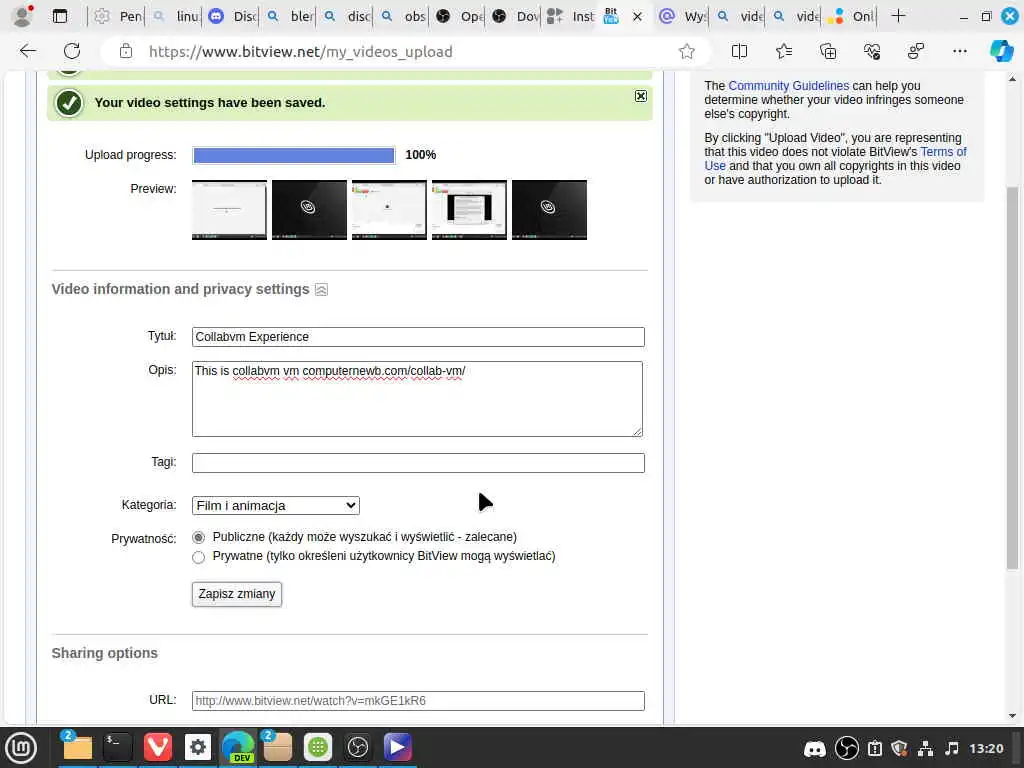Open the Edge settings ellipsis menu

(x=959, y=51)
